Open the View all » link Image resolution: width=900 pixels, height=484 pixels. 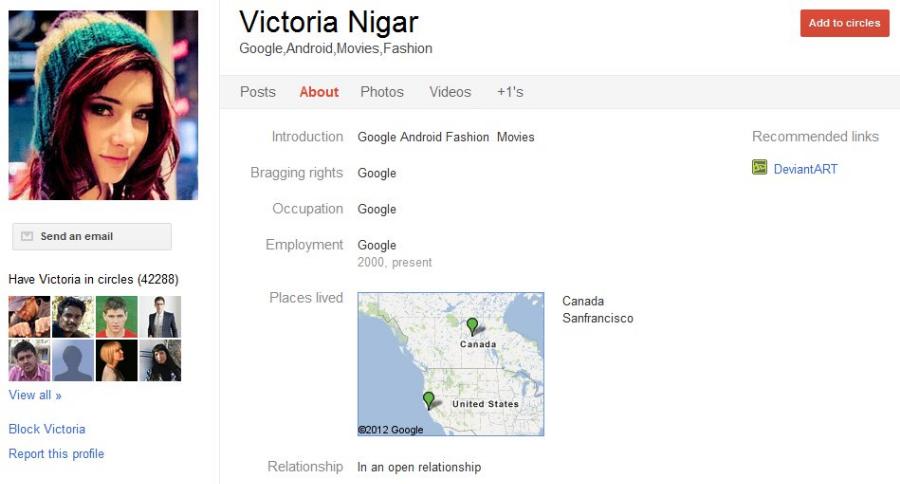(35, 395)
